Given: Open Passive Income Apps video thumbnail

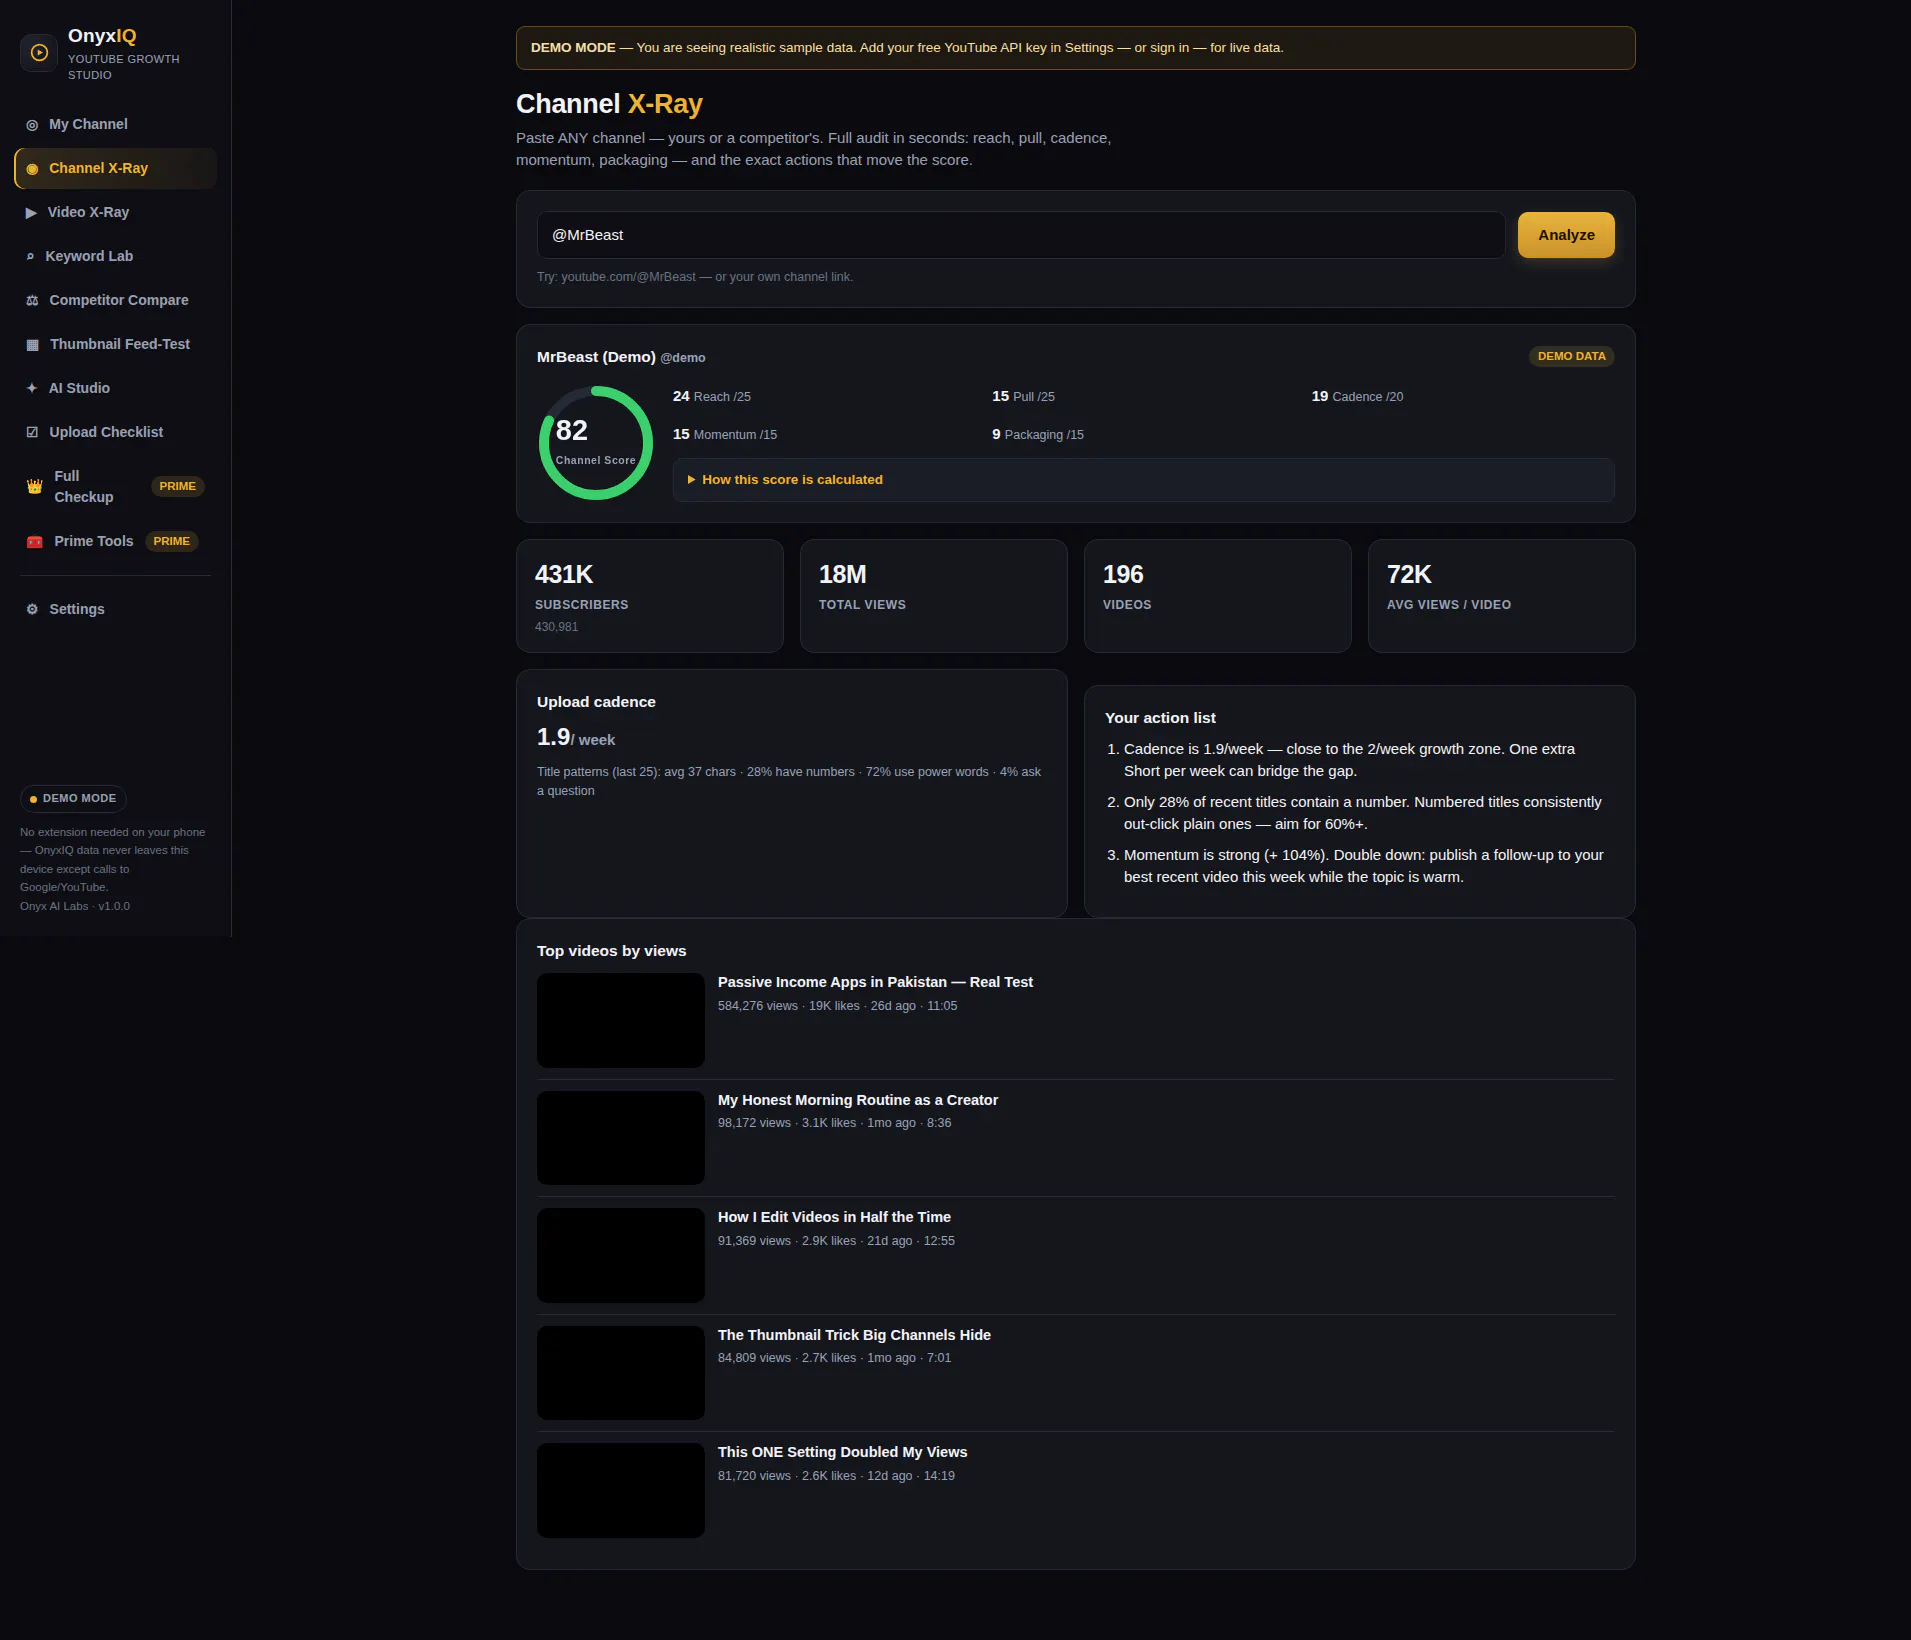Looking at the screenshot, I should point(621,1021).
